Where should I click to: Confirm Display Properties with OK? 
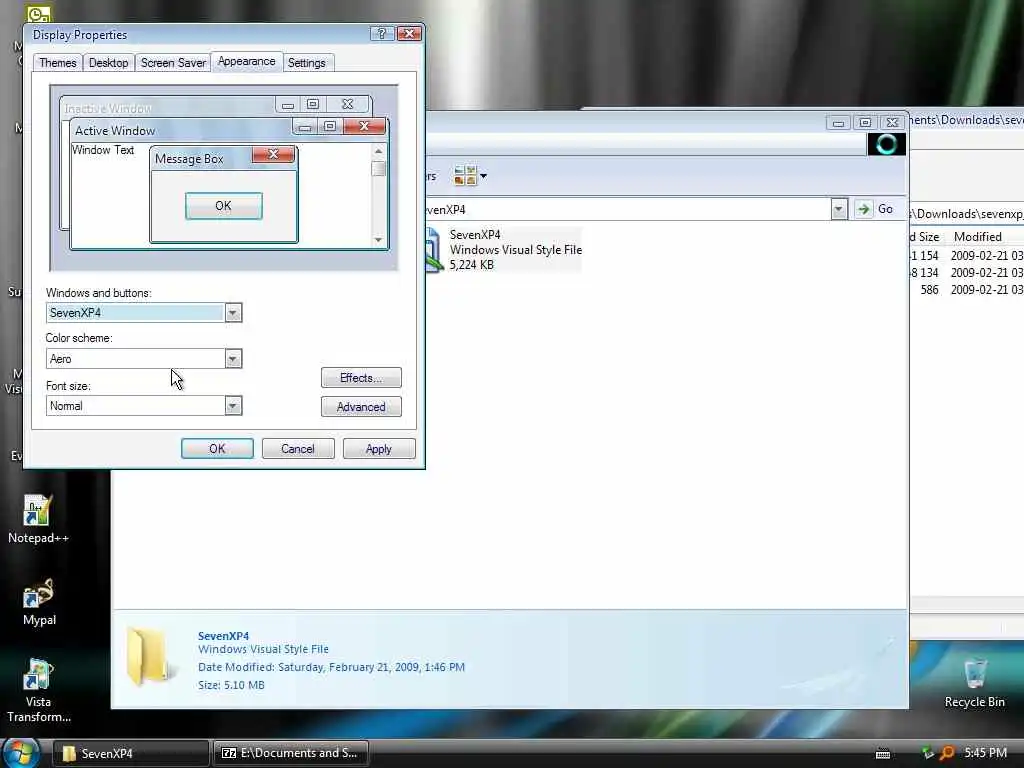pyautogui.click(x=217, y=449)
